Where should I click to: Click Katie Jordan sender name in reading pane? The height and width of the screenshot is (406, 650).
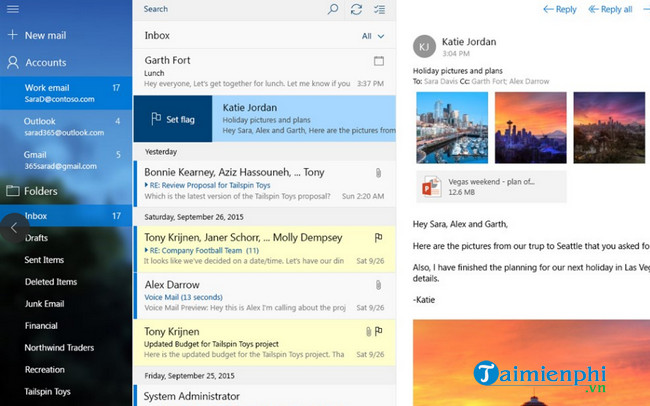click(469, 42)
